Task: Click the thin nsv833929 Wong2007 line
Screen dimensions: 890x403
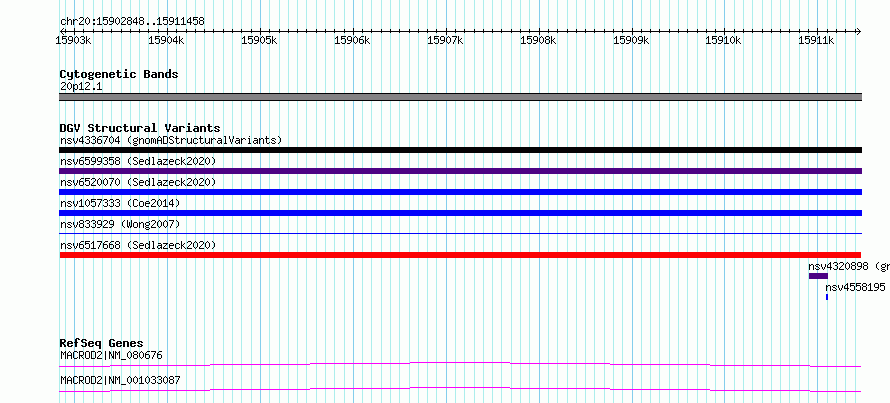Action: click(x=460, y=233)
